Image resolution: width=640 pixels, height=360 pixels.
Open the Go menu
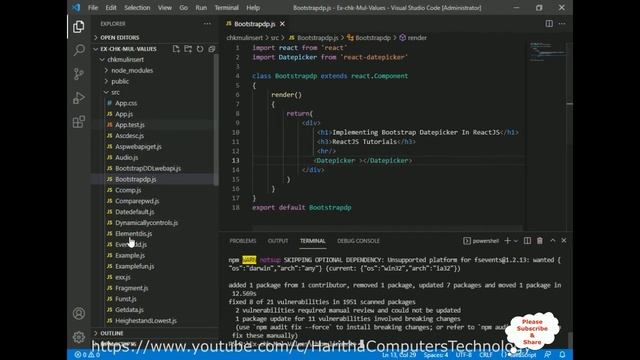tap(183, 8)
